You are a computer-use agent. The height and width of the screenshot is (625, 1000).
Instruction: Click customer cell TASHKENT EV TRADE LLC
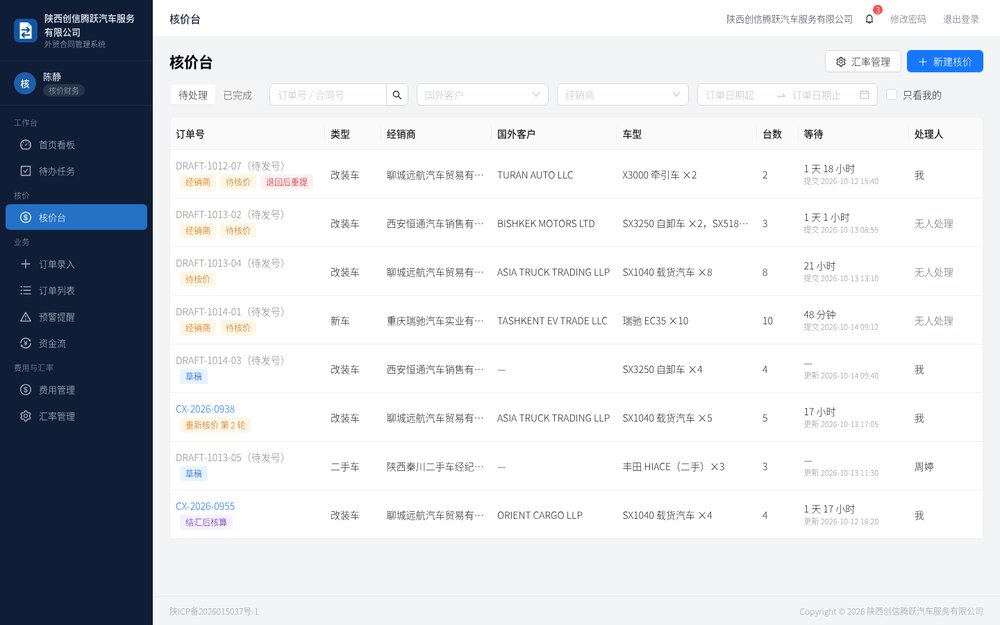[552, 321]
